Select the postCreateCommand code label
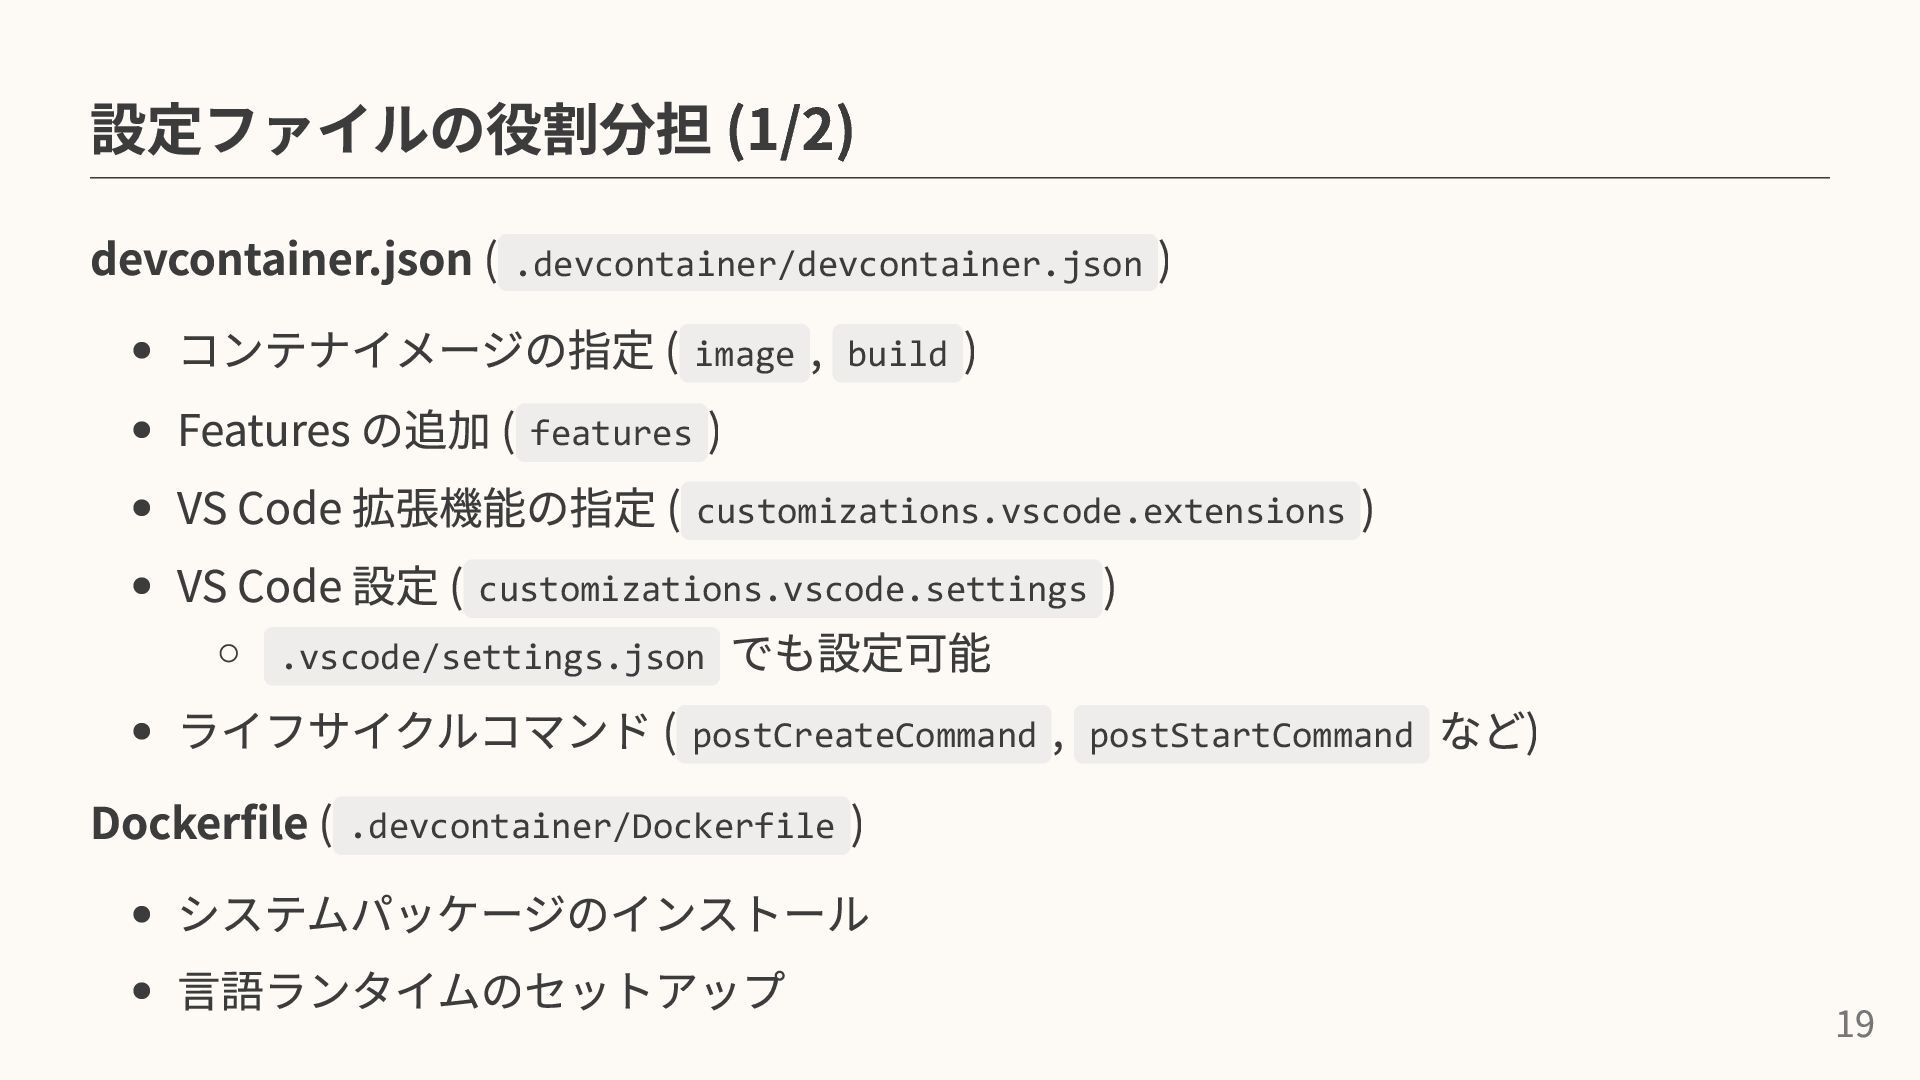The image size is (1920, 1080). click(x=864, y=735)
